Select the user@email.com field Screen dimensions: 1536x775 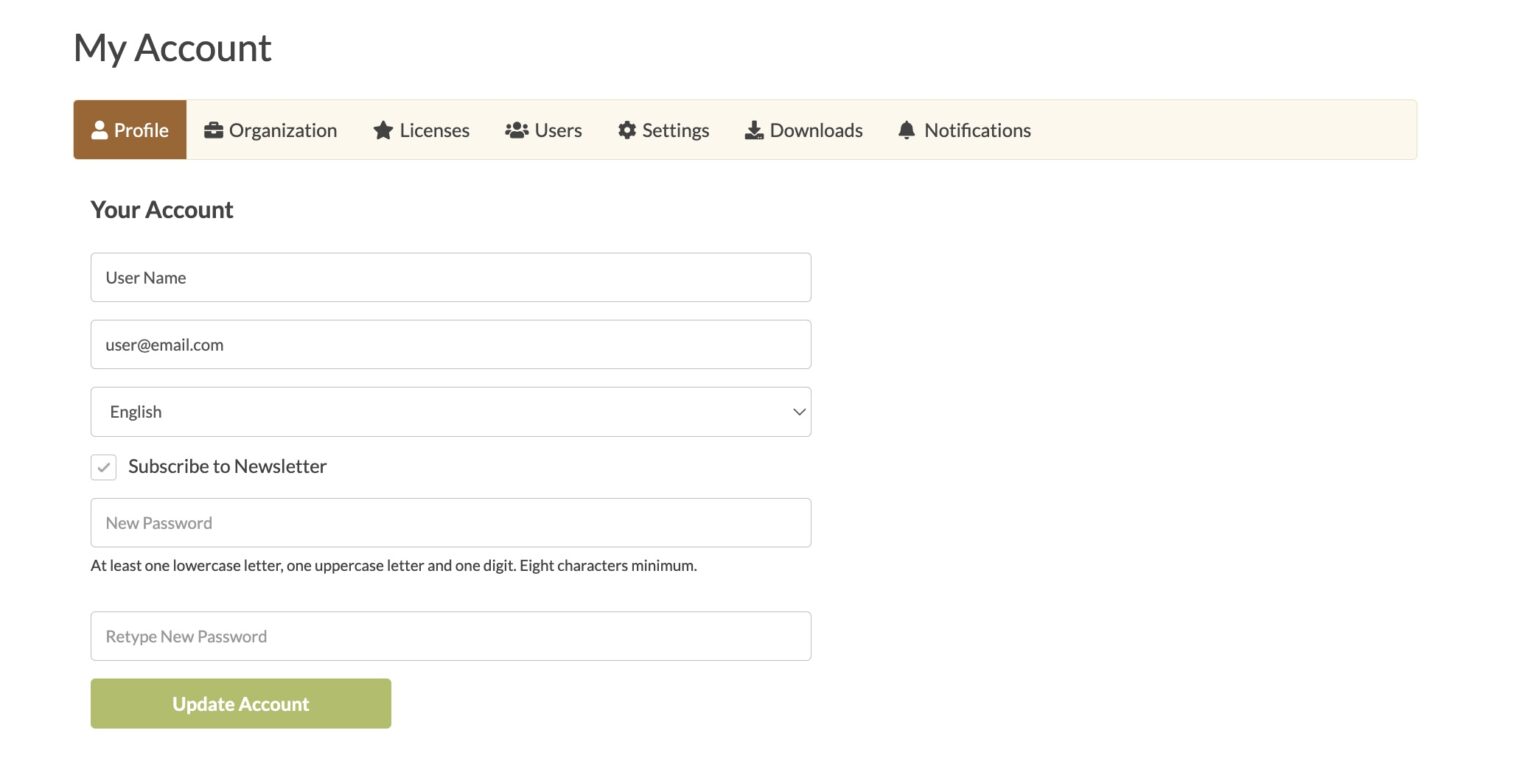[450, 344]
